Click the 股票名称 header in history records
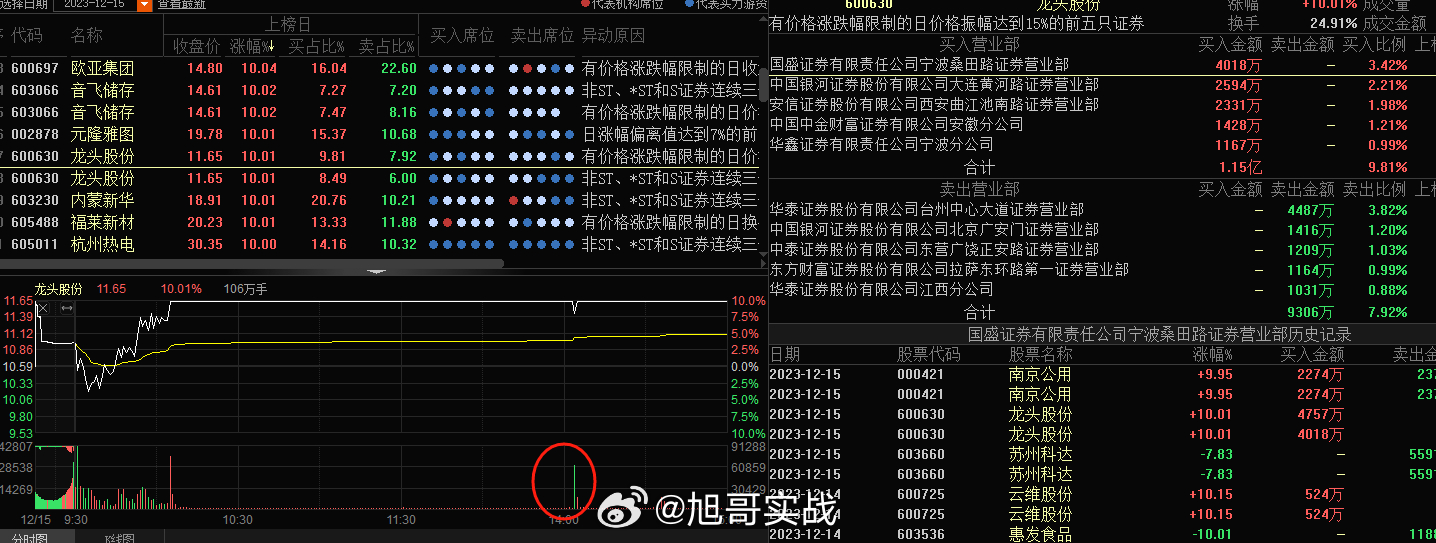This screenshot has width=1436, height=543. 1040,354
